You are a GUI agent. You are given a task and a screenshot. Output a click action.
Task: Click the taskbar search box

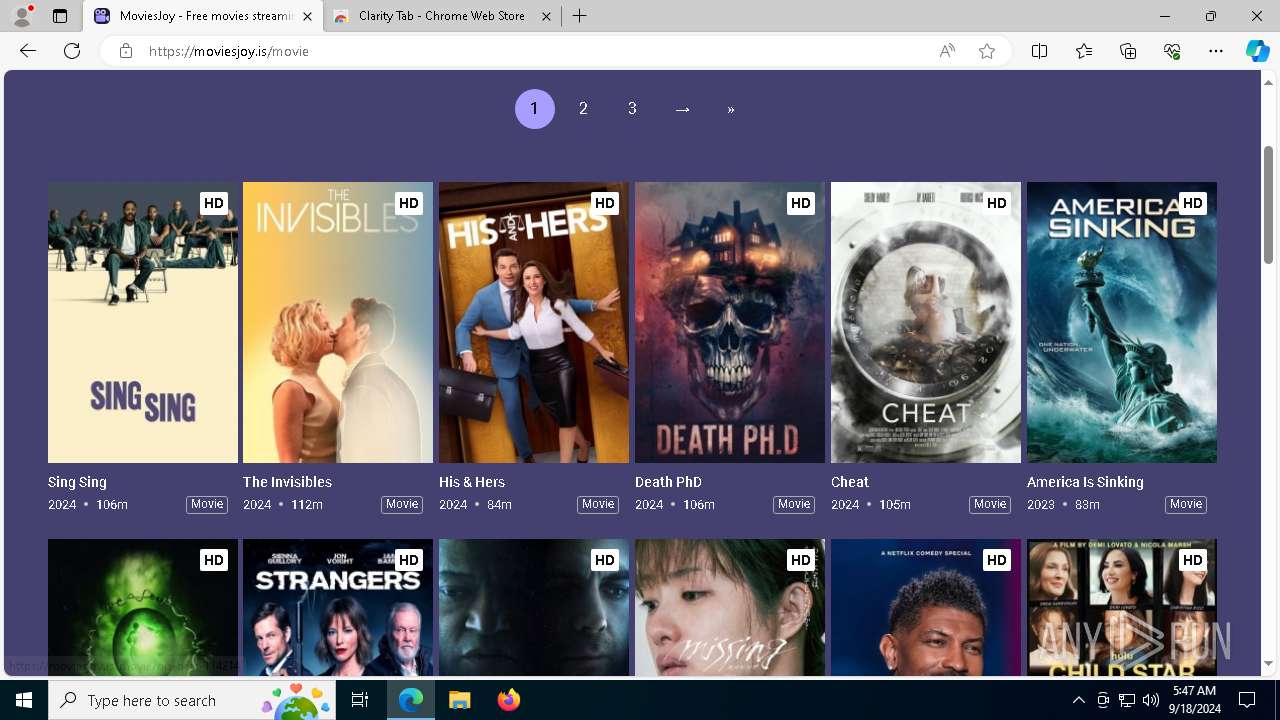click(x=192, y=700)
